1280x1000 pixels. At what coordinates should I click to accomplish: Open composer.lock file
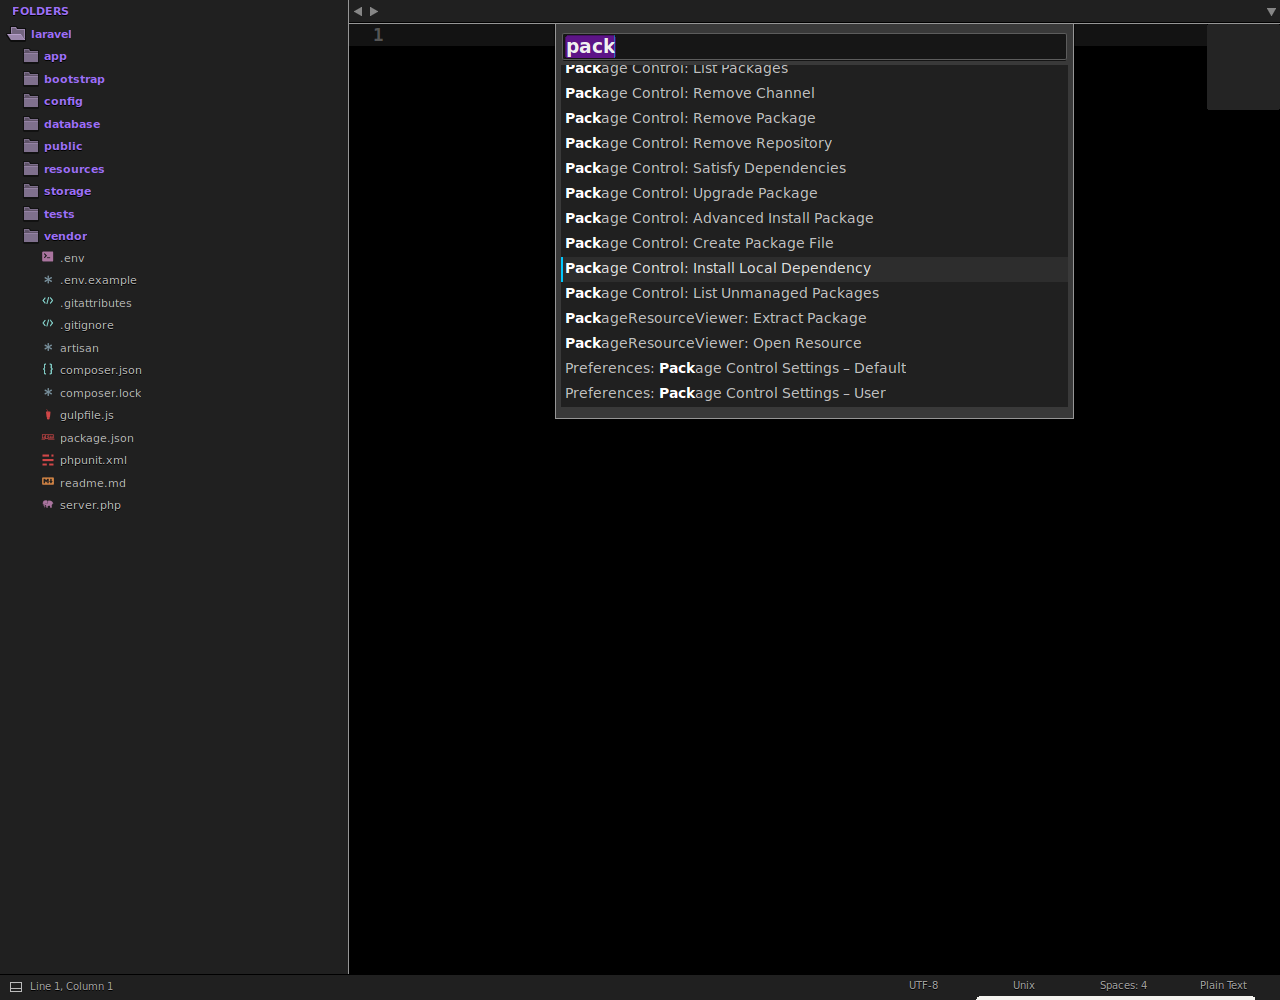coord(100,393)
